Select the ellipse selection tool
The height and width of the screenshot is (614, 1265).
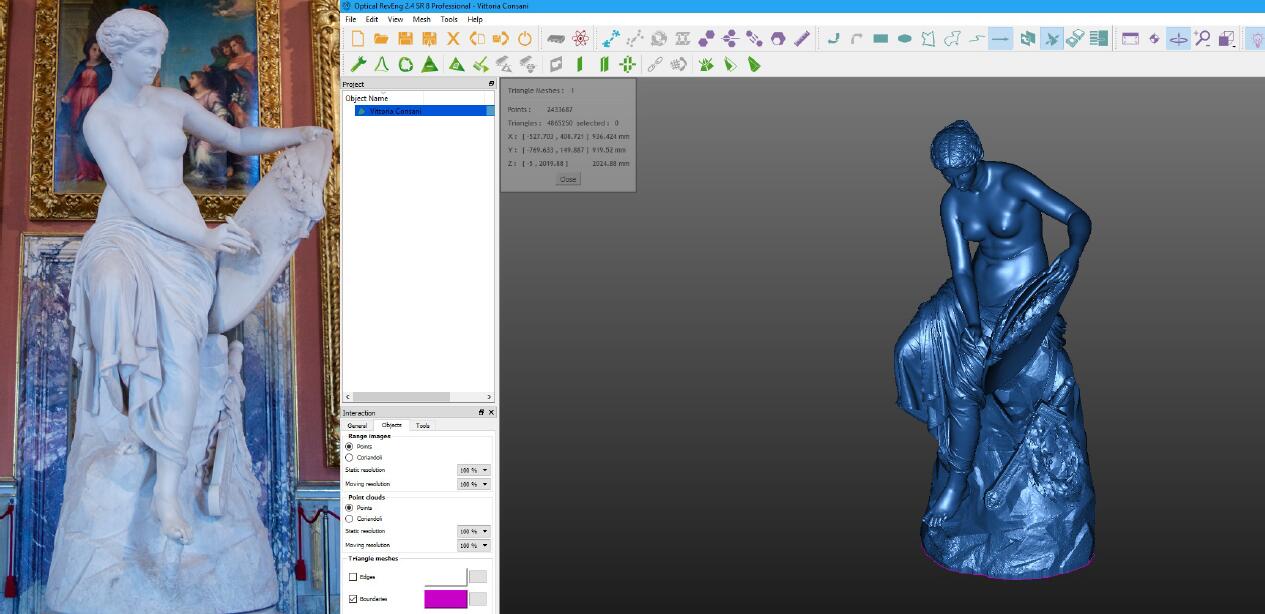904,39
